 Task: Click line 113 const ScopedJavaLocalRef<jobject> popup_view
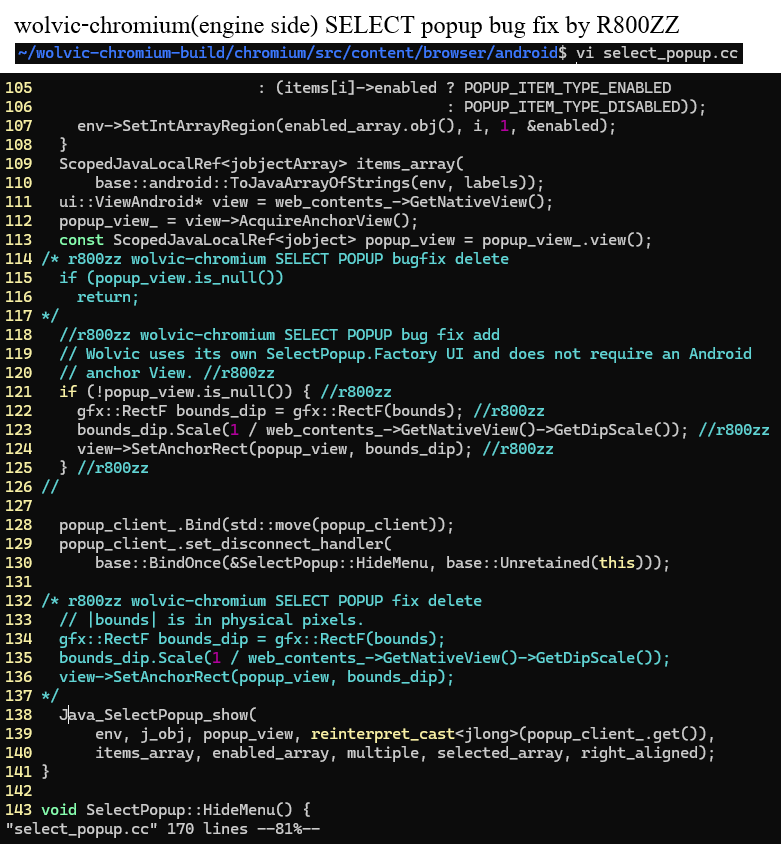click(355, 240)
